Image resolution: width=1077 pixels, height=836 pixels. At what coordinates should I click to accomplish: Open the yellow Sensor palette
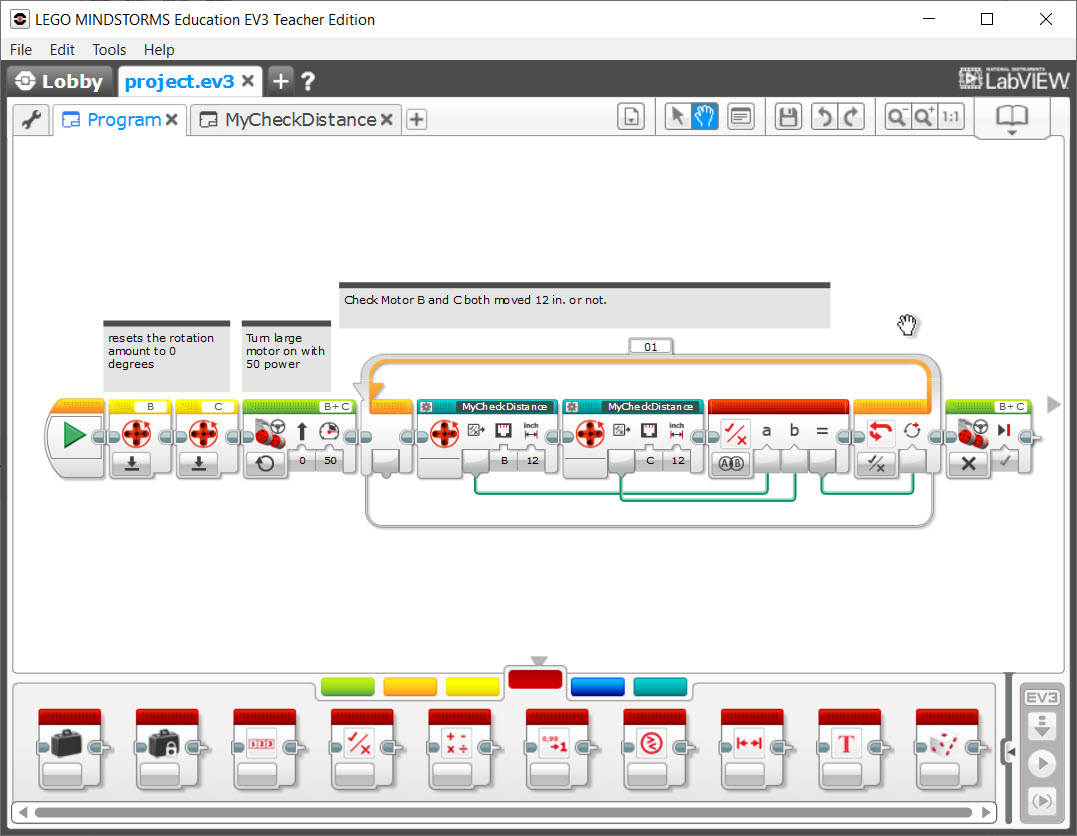pos(473,686)
